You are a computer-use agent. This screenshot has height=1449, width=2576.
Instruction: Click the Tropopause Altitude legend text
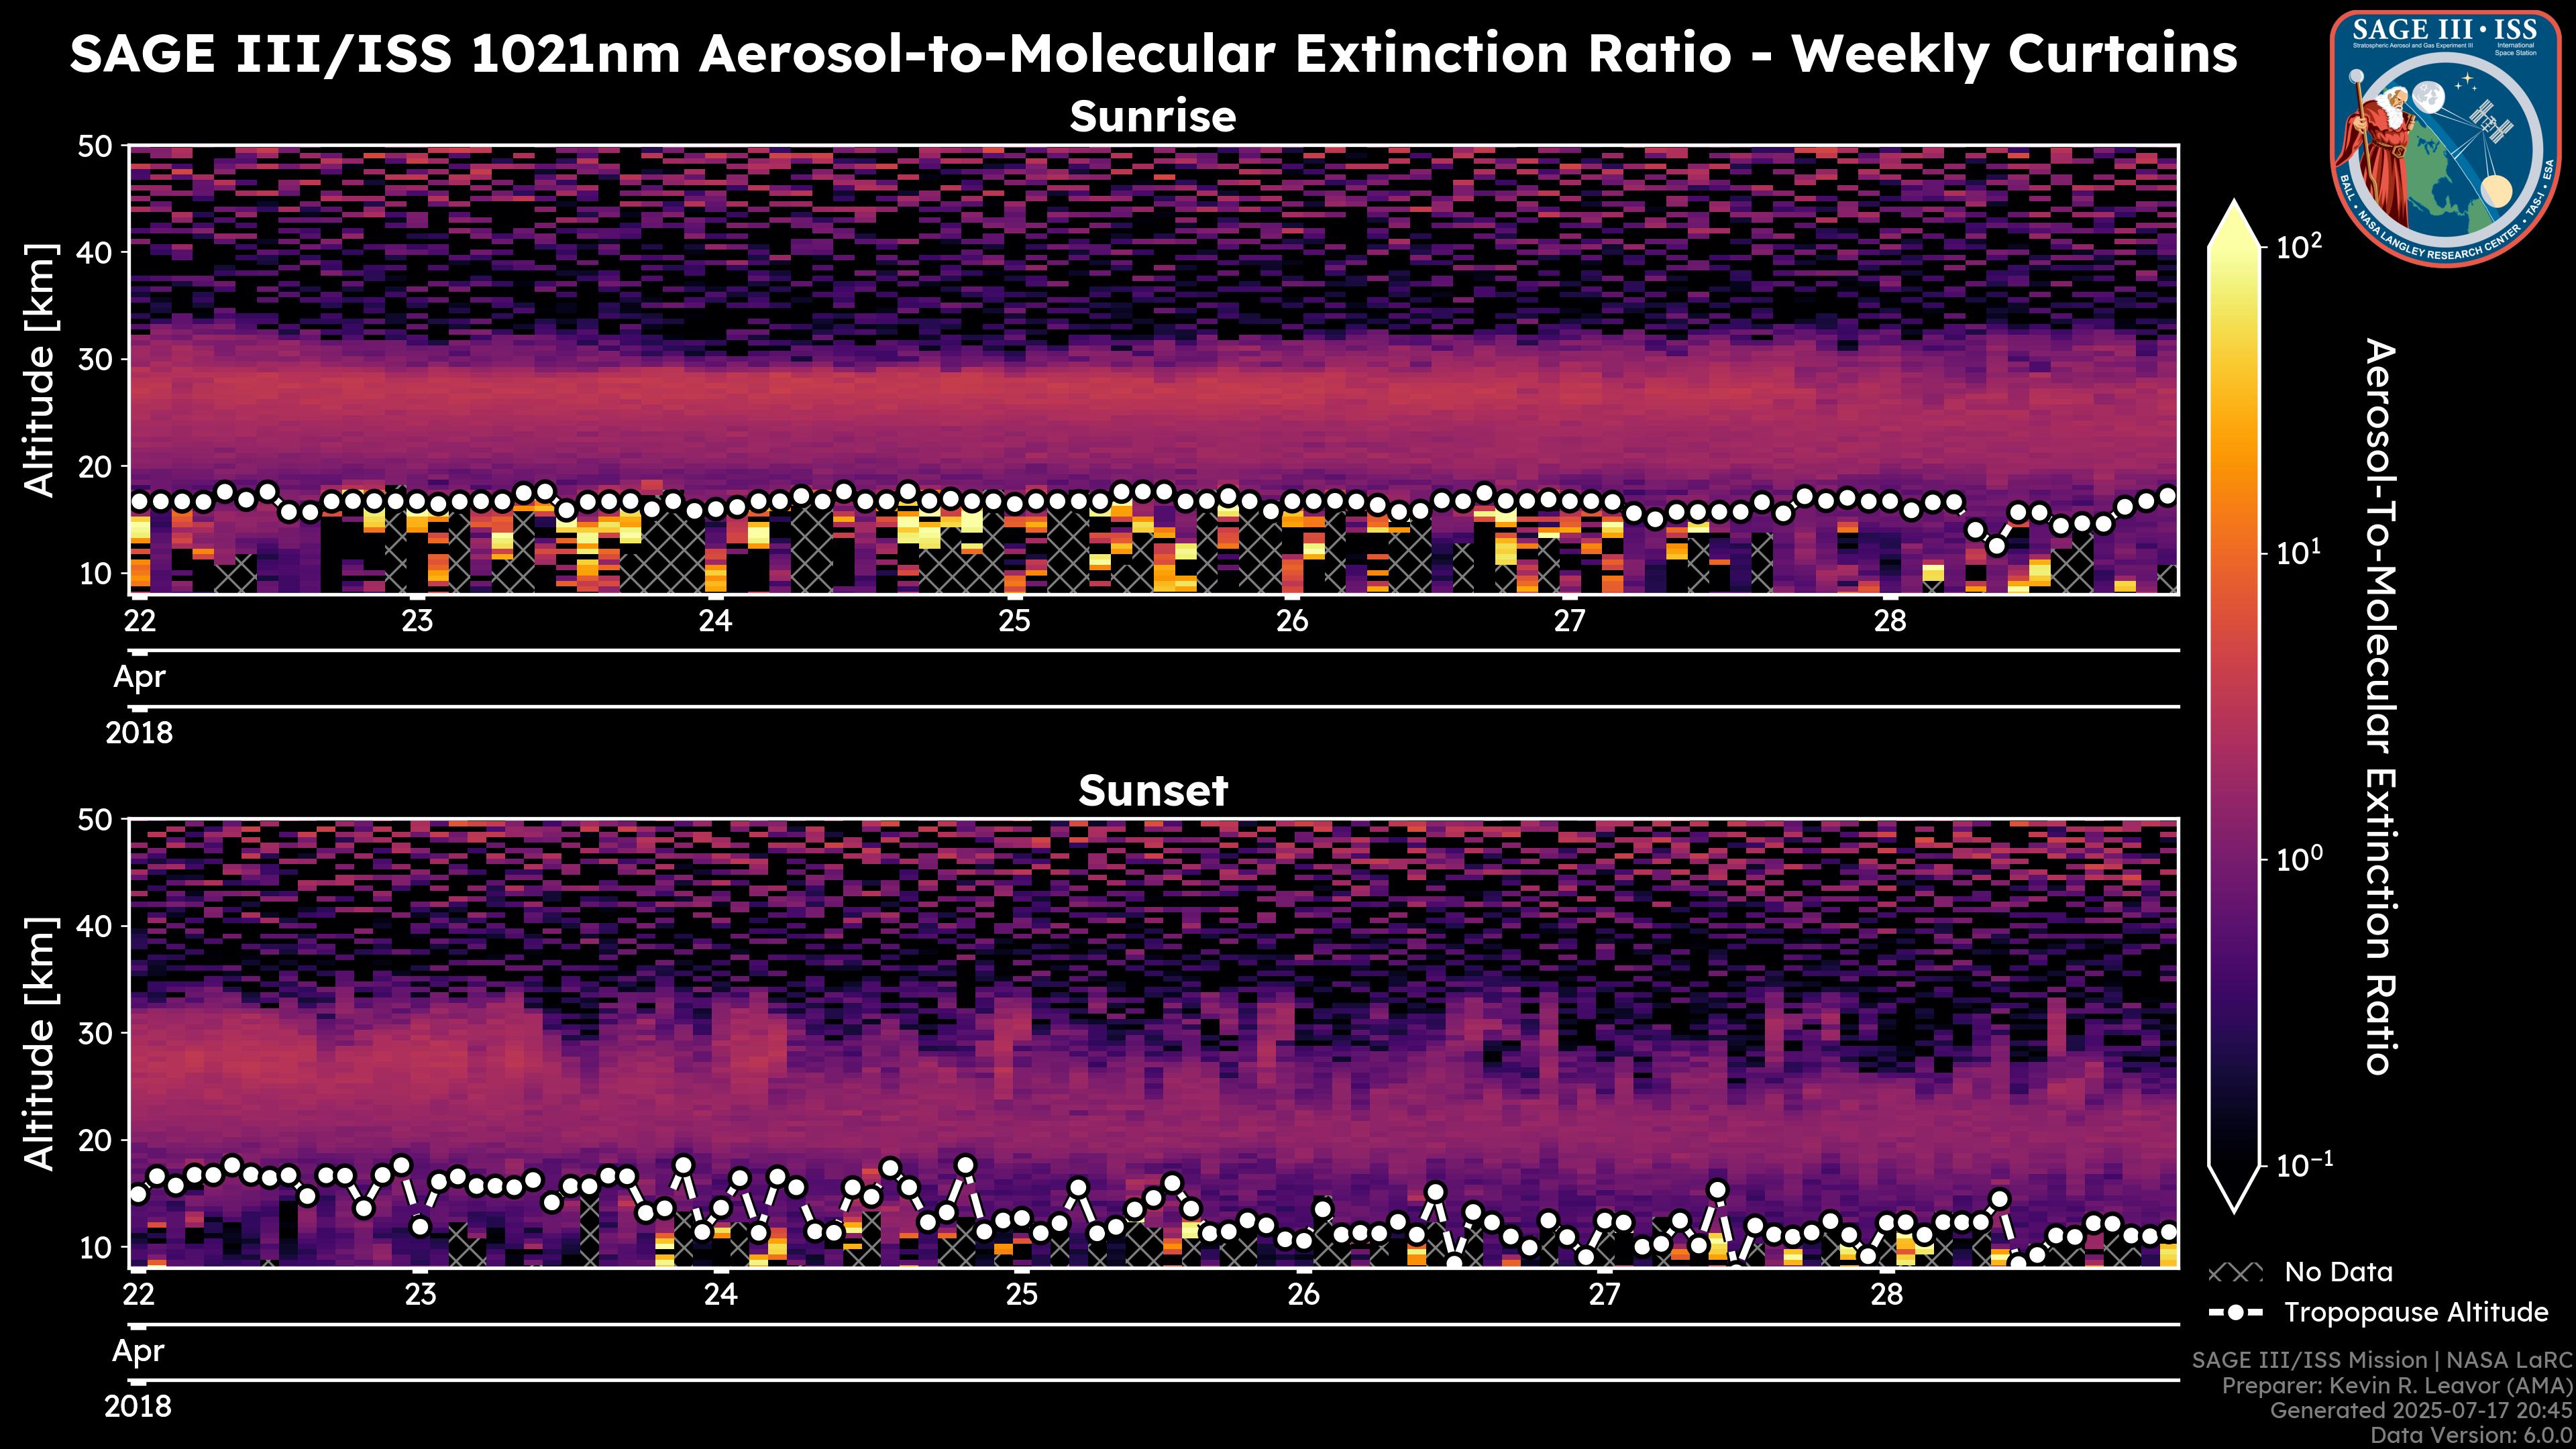tap(2416, 1312)
